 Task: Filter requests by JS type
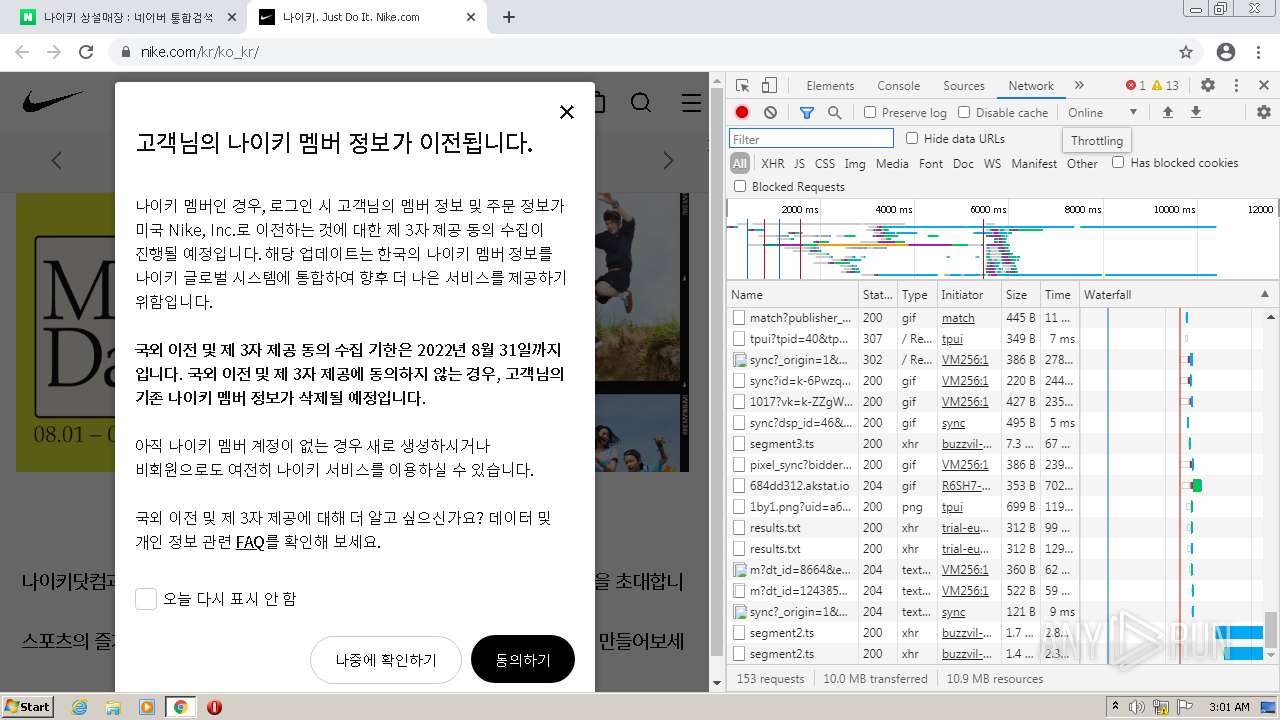pos(799,163)
